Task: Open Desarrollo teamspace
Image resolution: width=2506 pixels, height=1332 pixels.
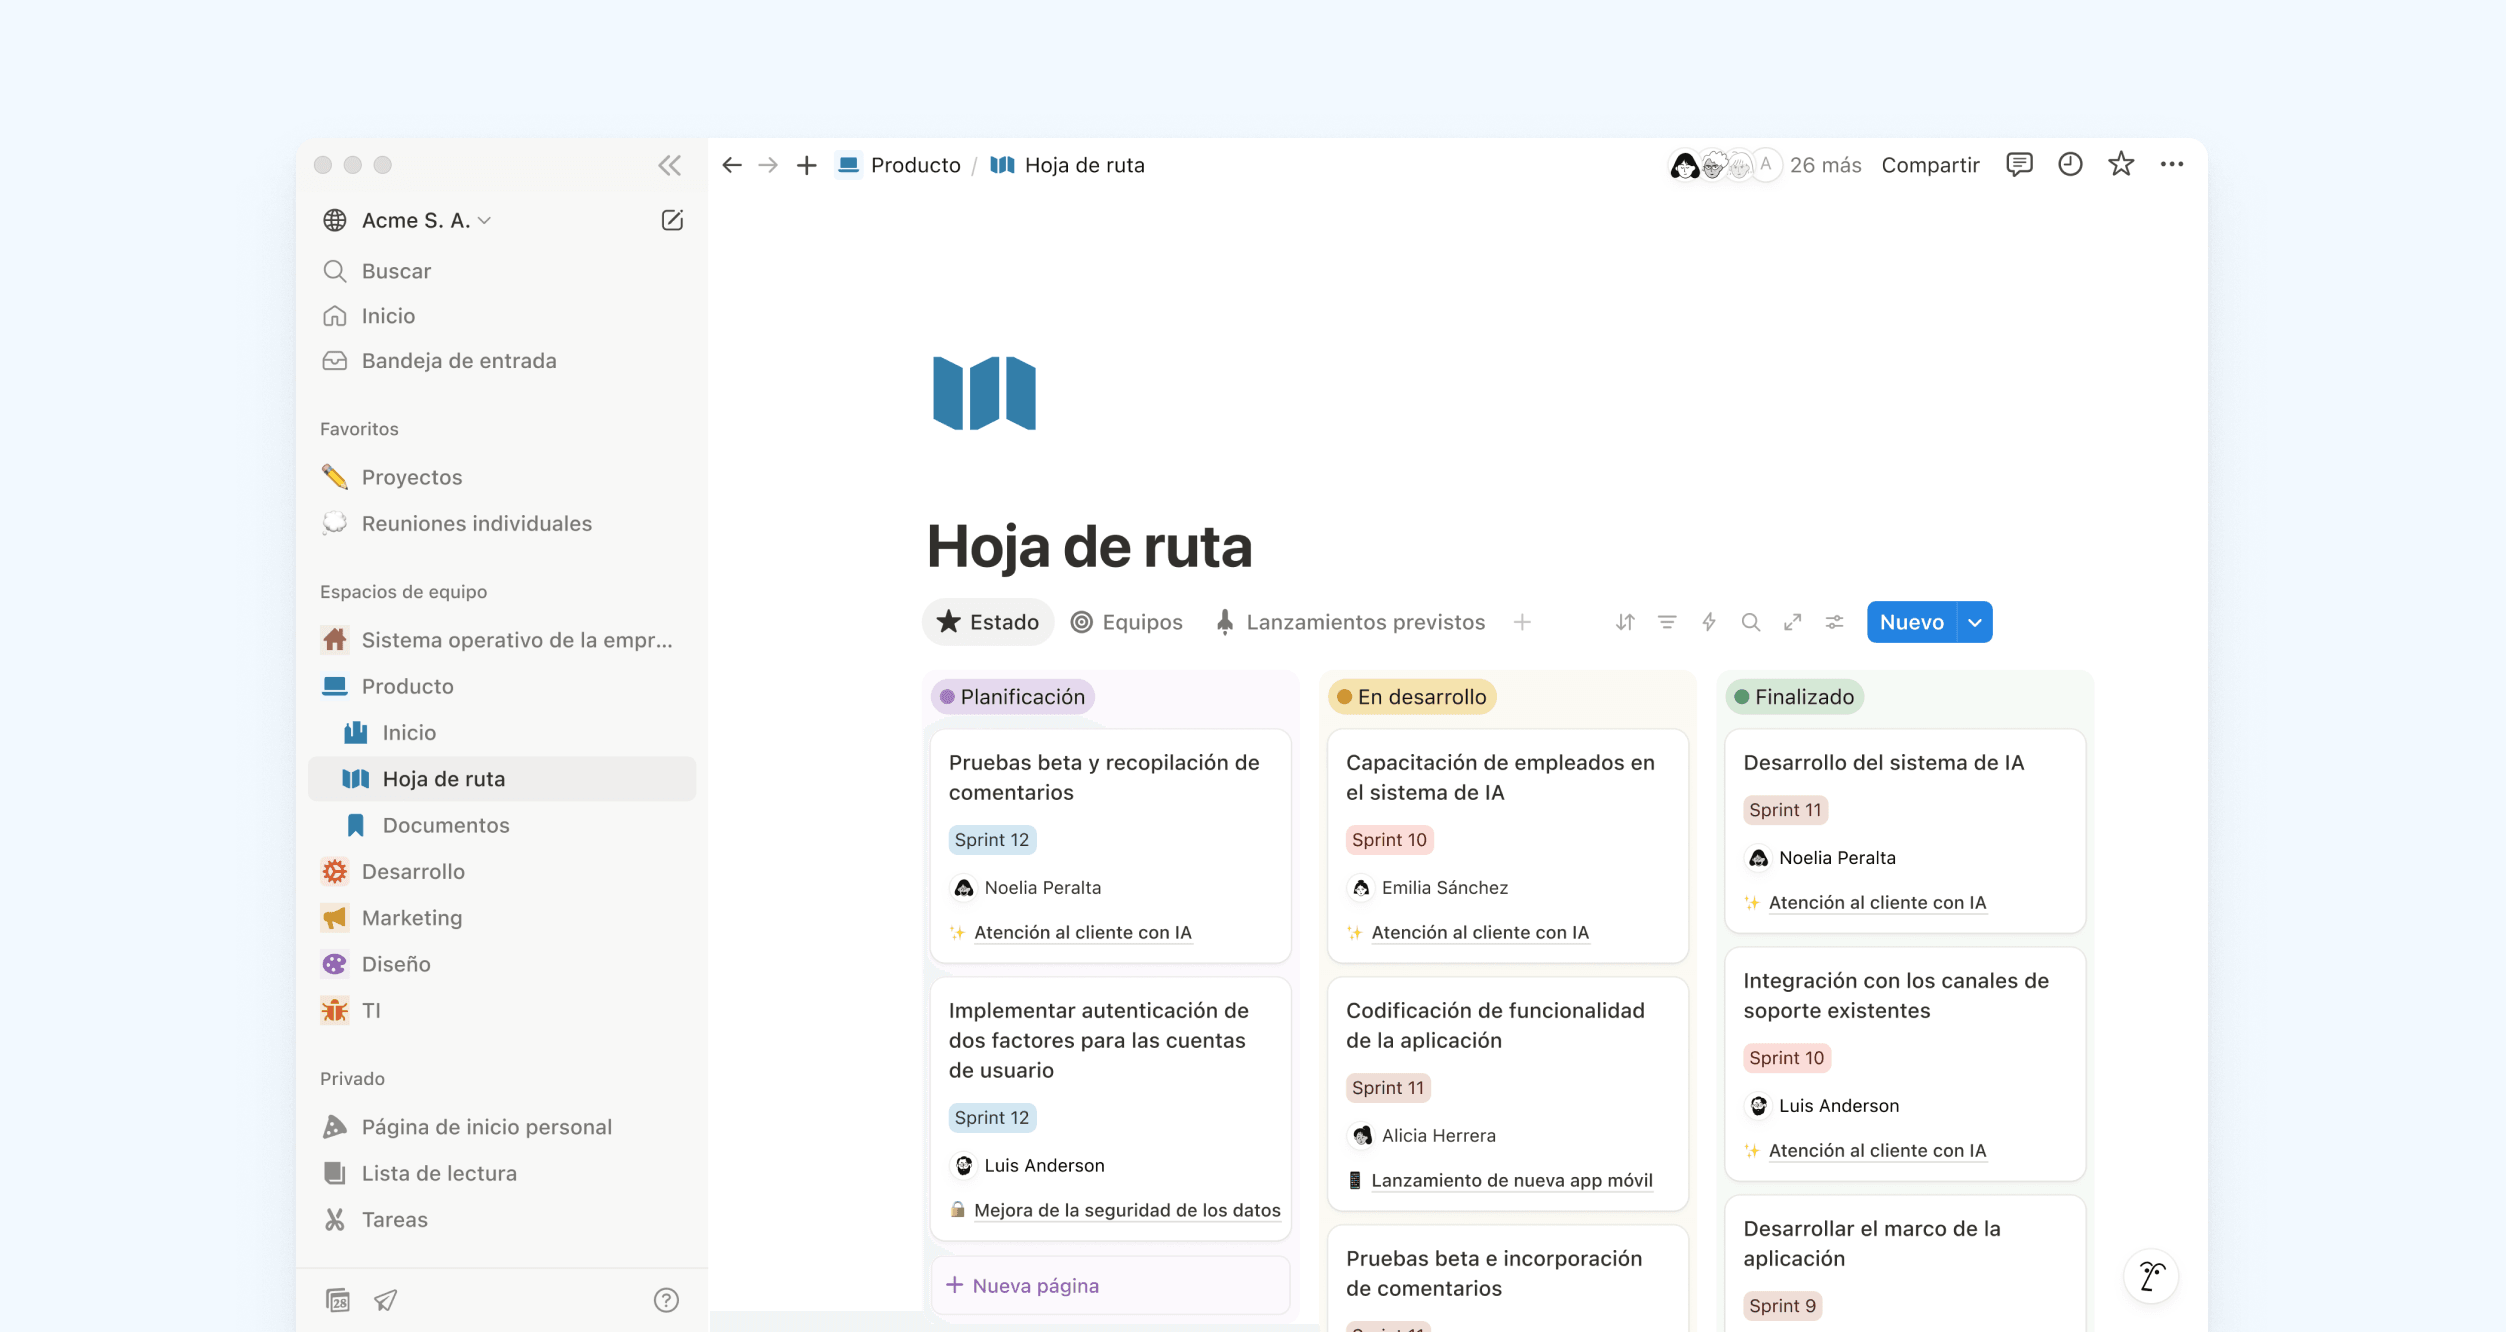Action: click(x=501, y=871)
